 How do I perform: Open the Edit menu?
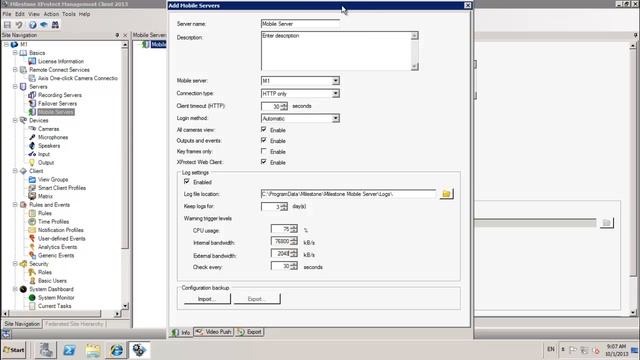[20, 14]
